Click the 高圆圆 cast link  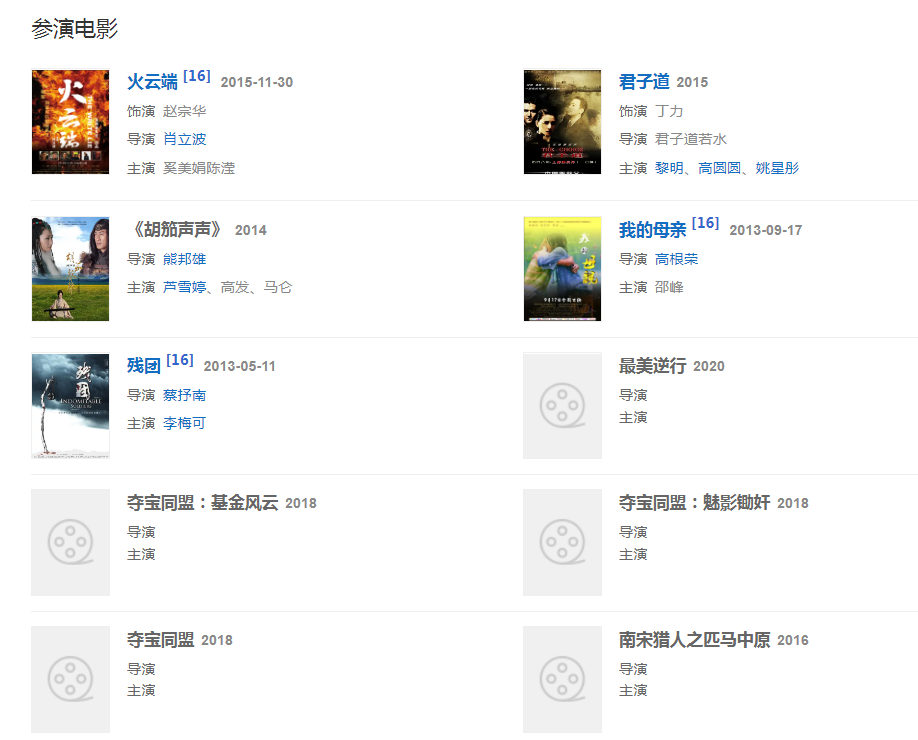[720, 168]
